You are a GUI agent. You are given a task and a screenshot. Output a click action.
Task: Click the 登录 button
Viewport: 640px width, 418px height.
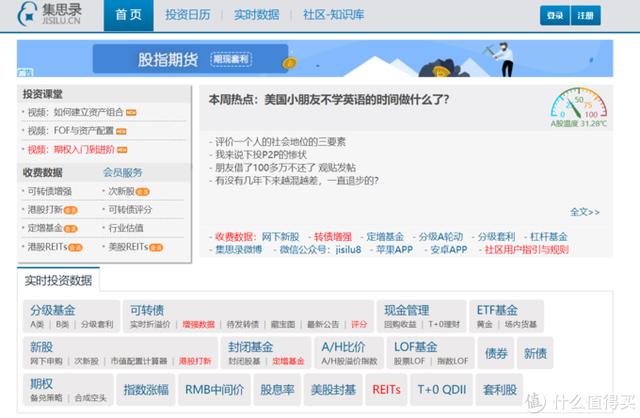555,16
